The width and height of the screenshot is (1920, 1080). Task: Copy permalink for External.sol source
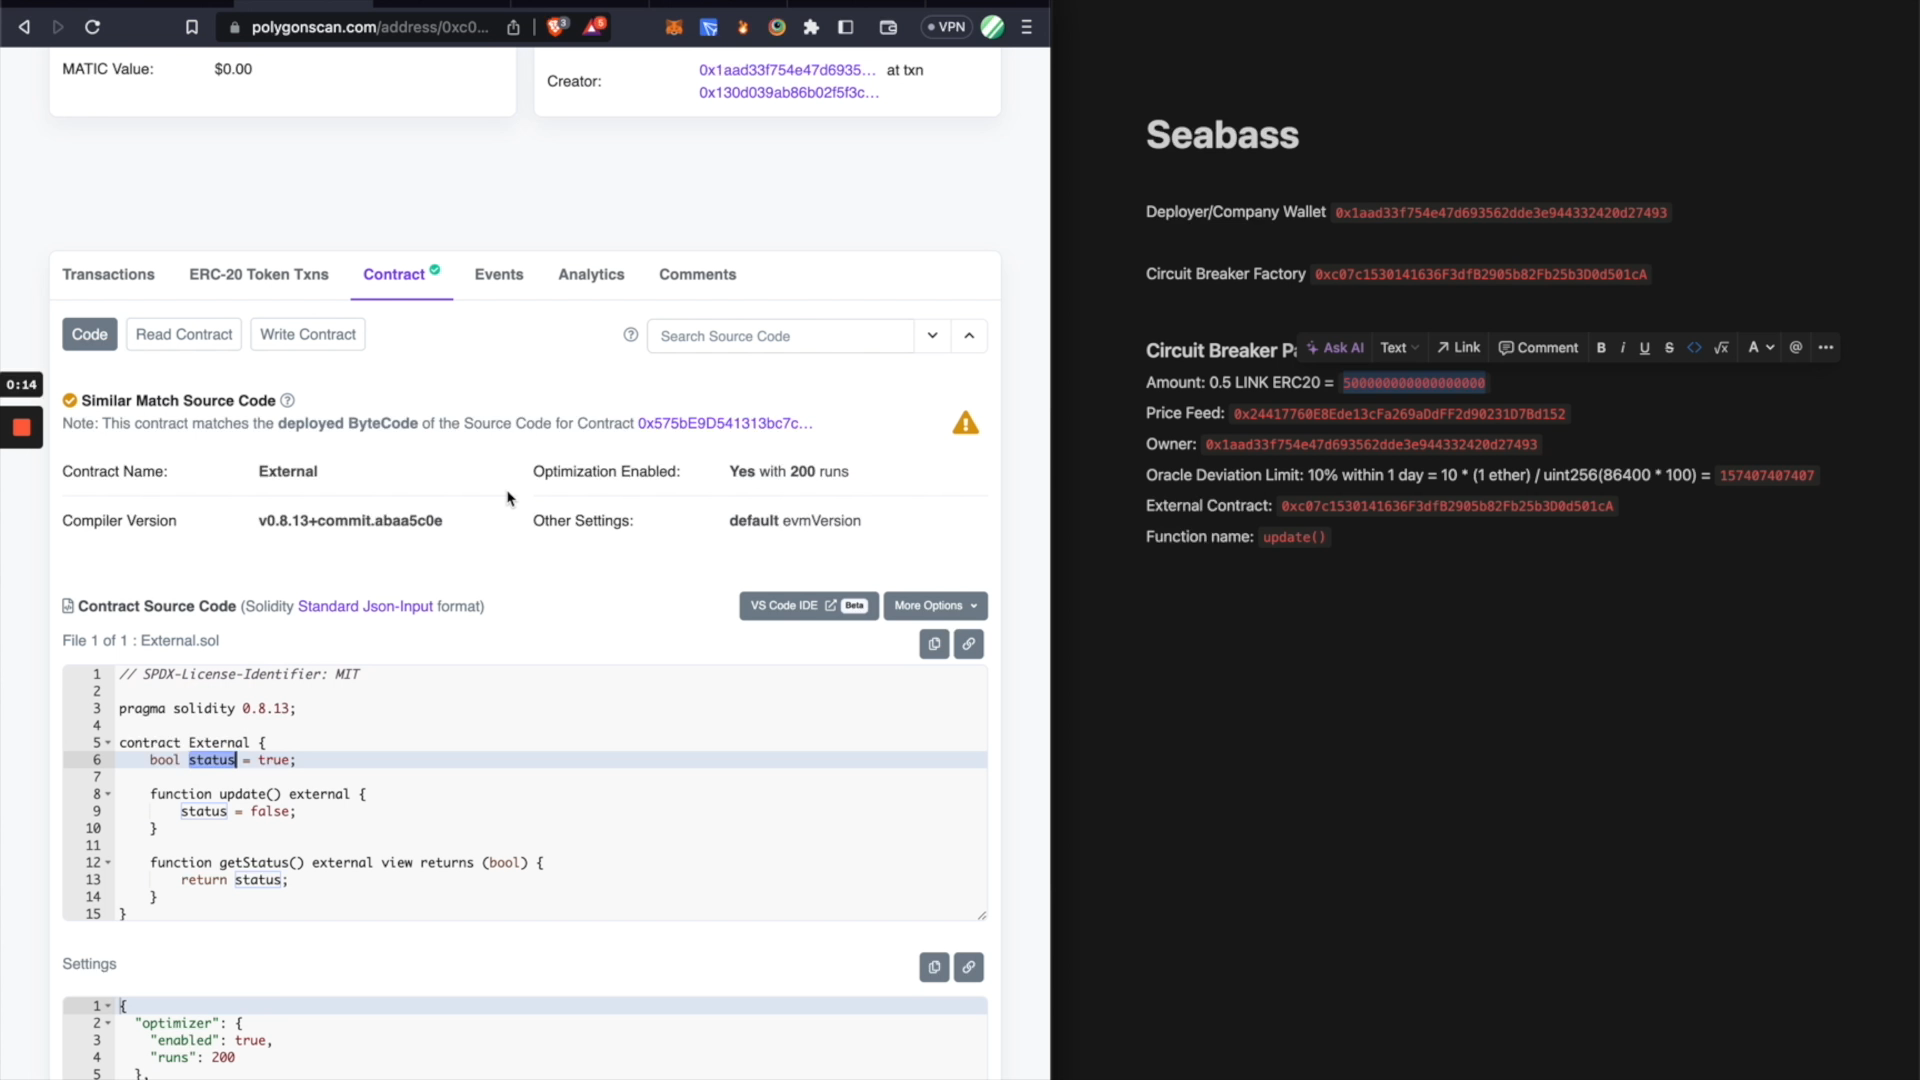coord(969,644)
